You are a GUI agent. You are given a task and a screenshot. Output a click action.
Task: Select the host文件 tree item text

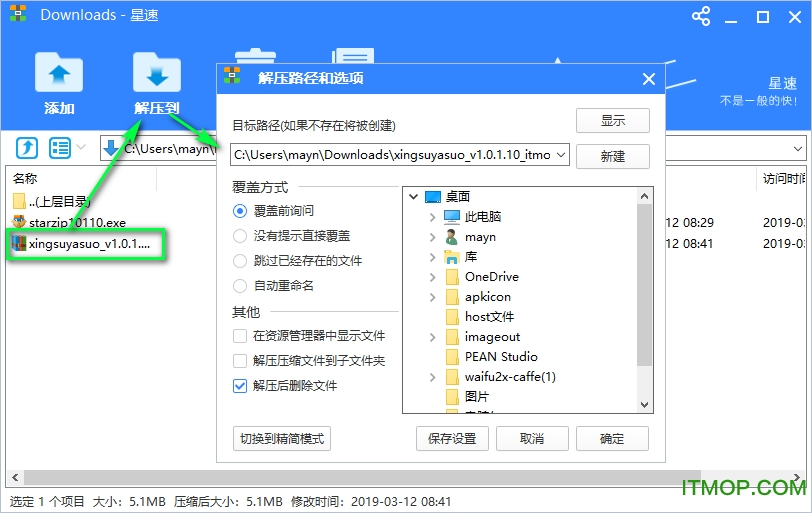[489, 317]
